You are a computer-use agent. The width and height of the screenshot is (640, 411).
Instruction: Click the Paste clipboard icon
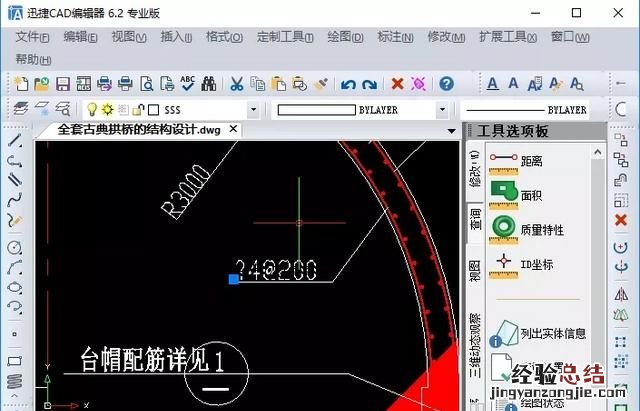pyautogui.click(x=279, y=84)
